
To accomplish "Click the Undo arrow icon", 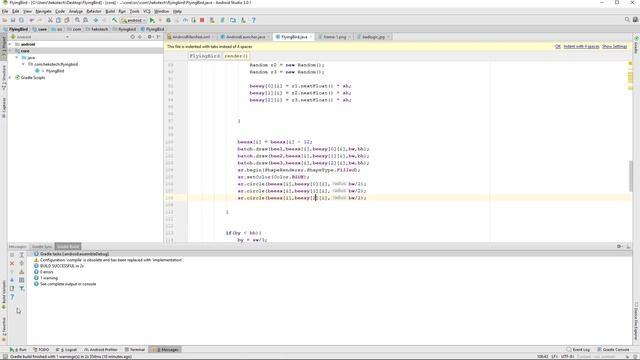I will coord(31,20).
